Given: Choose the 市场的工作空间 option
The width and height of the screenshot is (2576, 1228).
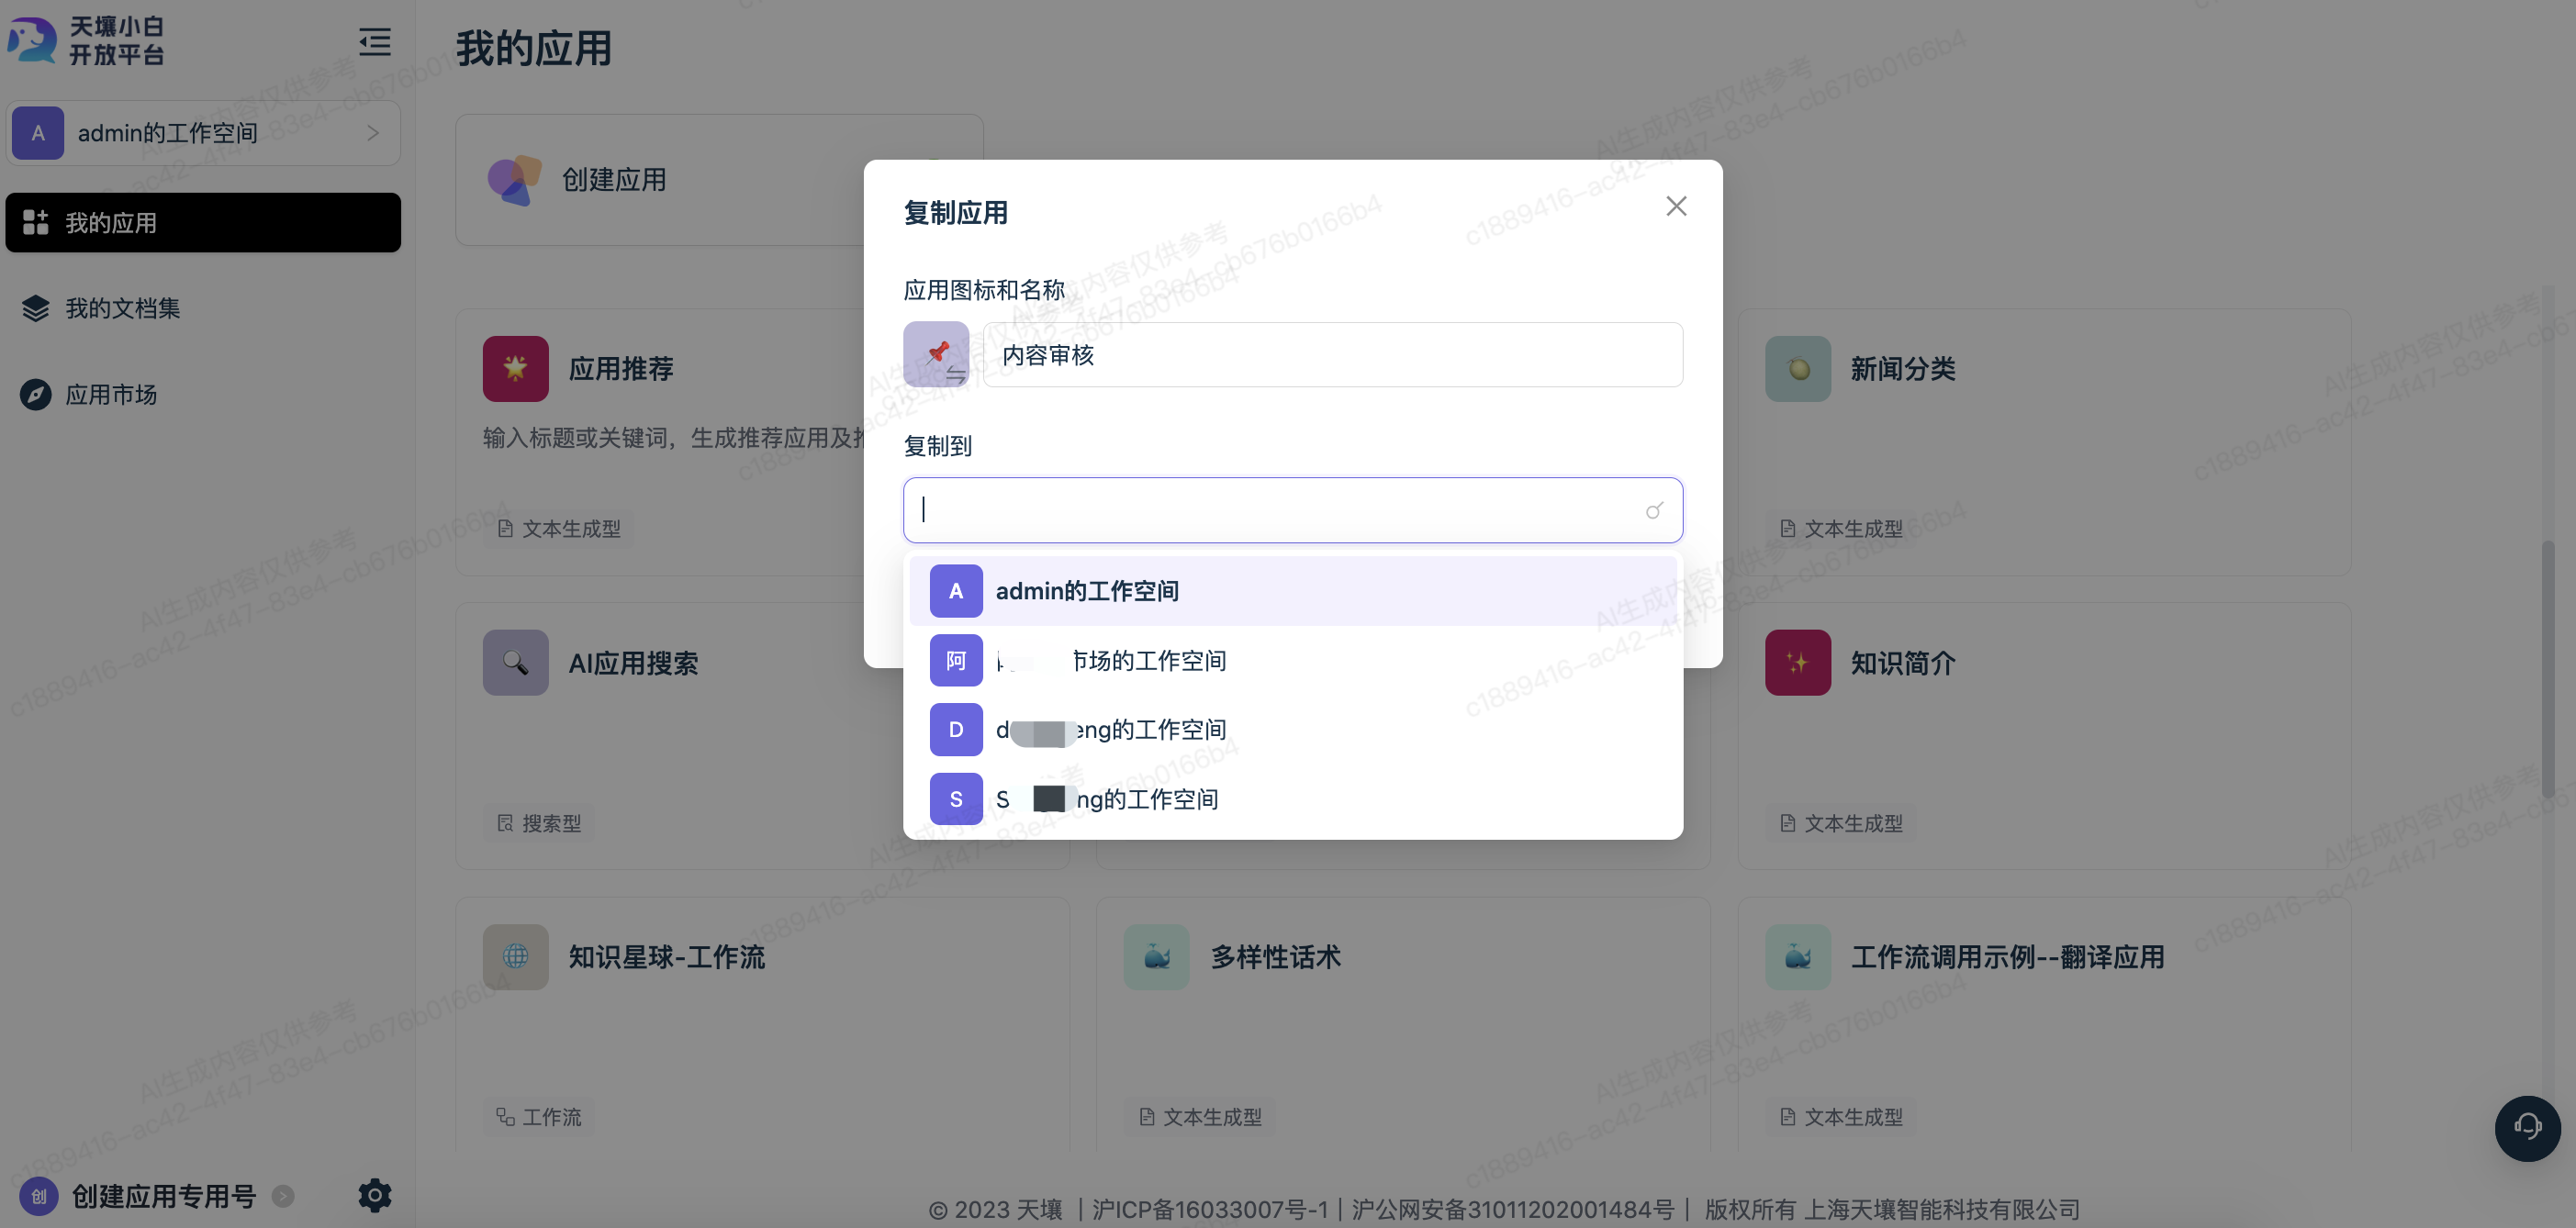Looking at the screenshot, I should click(x=1293, y=660).
